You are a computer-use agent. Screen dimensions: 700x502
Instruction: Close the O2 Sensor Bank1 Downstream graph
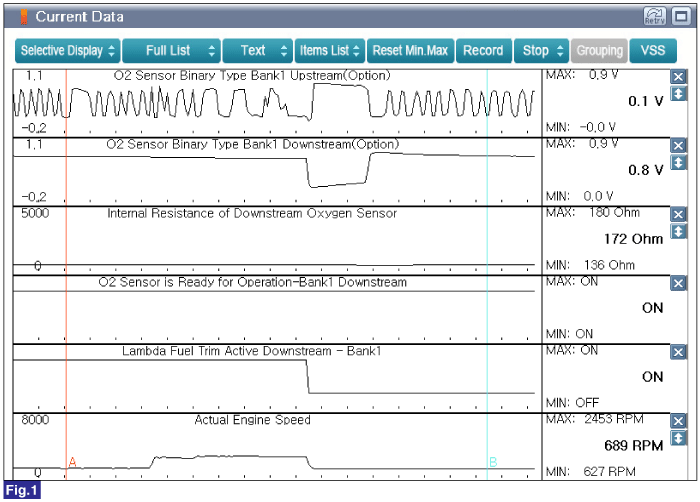[x=678, y=146]
